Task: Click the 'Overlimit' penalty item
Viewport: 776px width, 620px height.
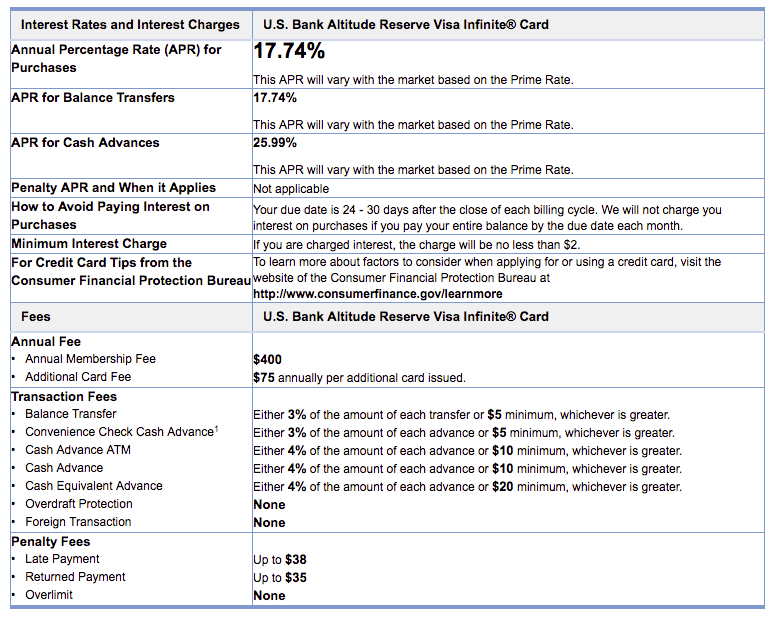Action: coord(49,595)
